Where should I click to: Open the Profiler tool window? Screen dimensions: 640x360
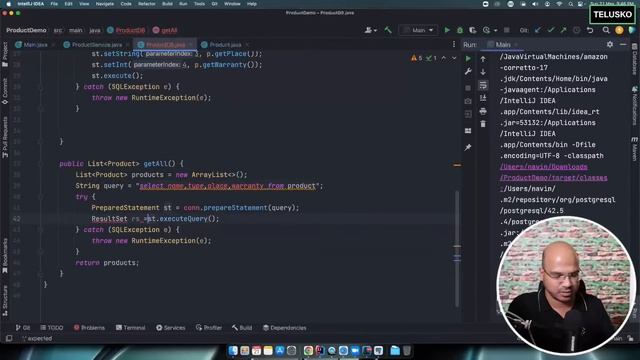click(209, 328)
